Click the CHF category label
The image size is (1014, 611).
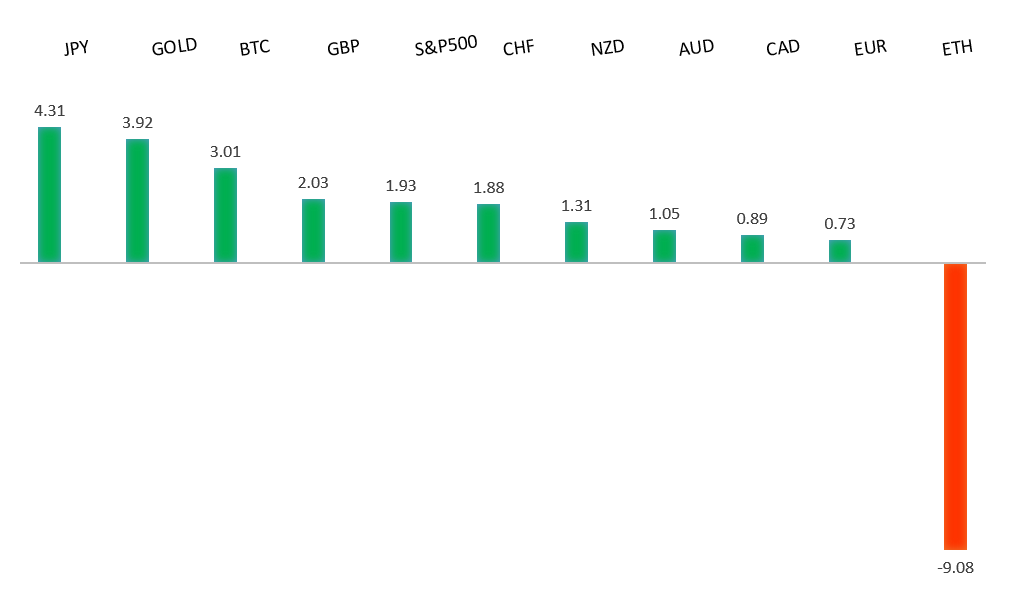coord(518,48)
